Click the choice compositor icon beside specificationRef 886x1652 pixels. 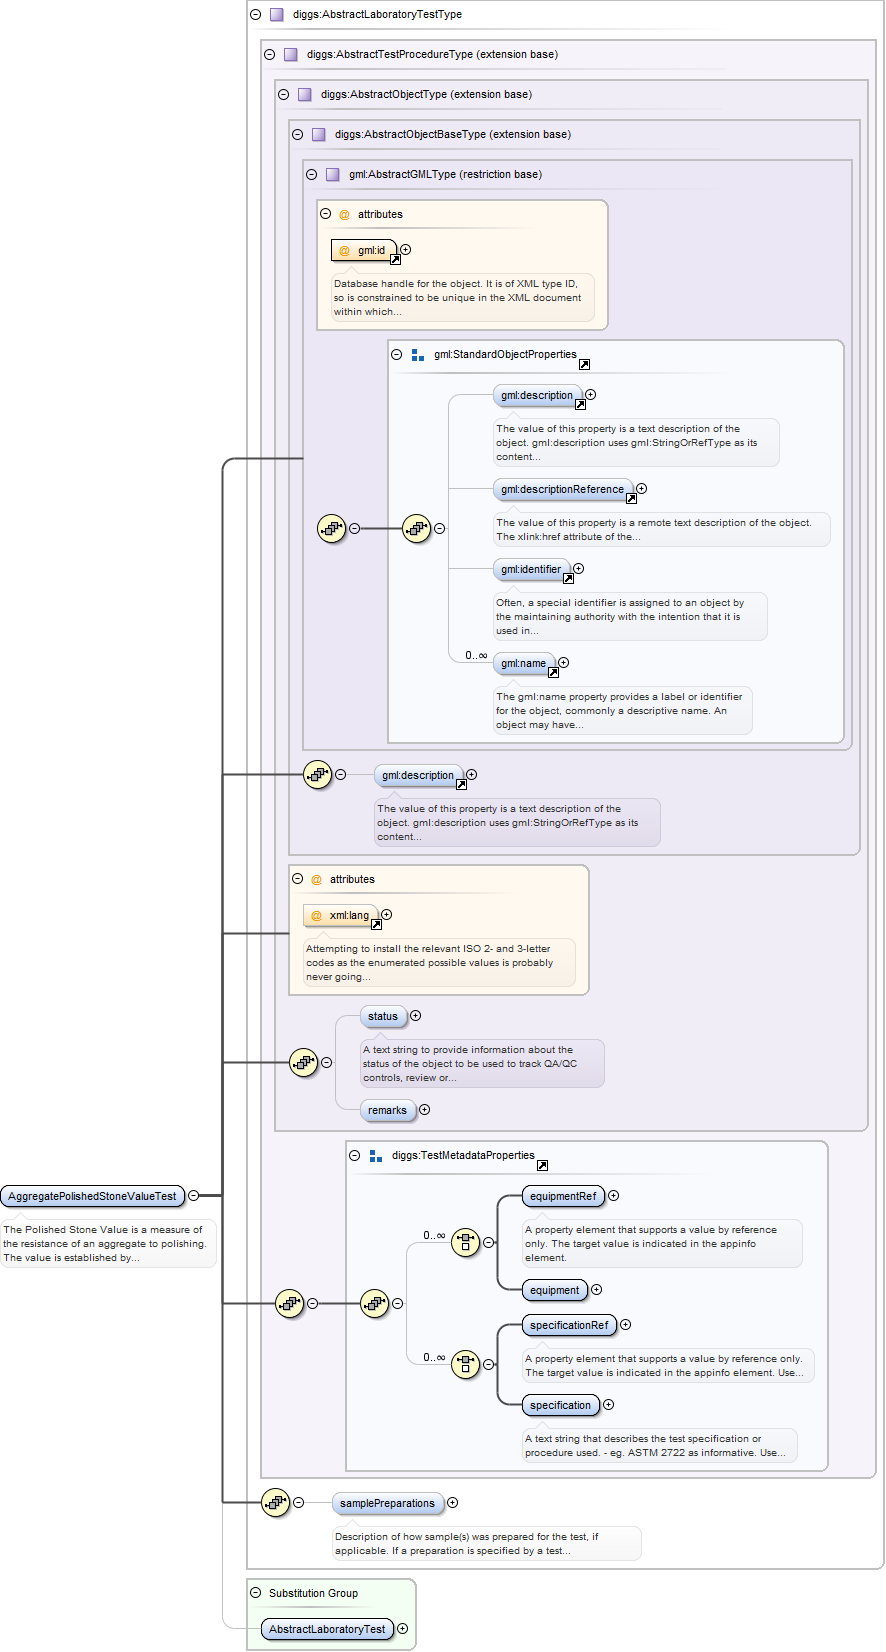pos(465,1364)
